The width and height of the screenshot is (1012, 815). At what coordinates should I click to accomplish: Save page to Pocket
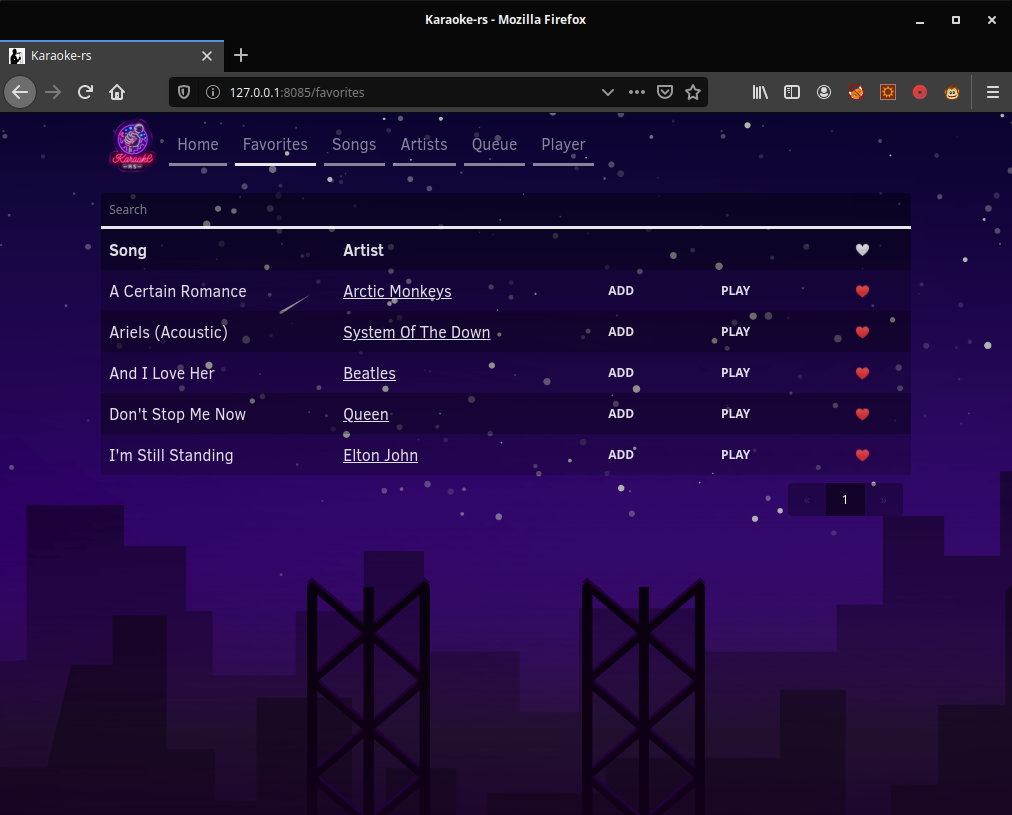point(665,92)
